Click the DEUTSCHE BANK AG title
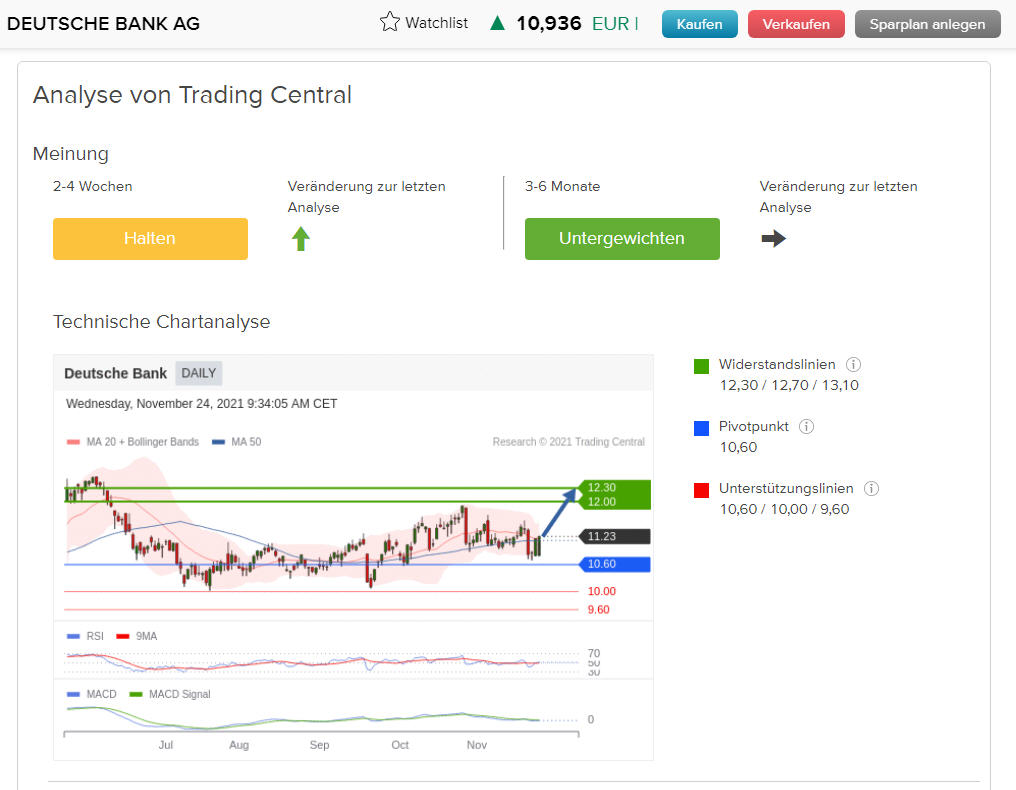This screenshot has width=1016, height=790. click(104, 24)
